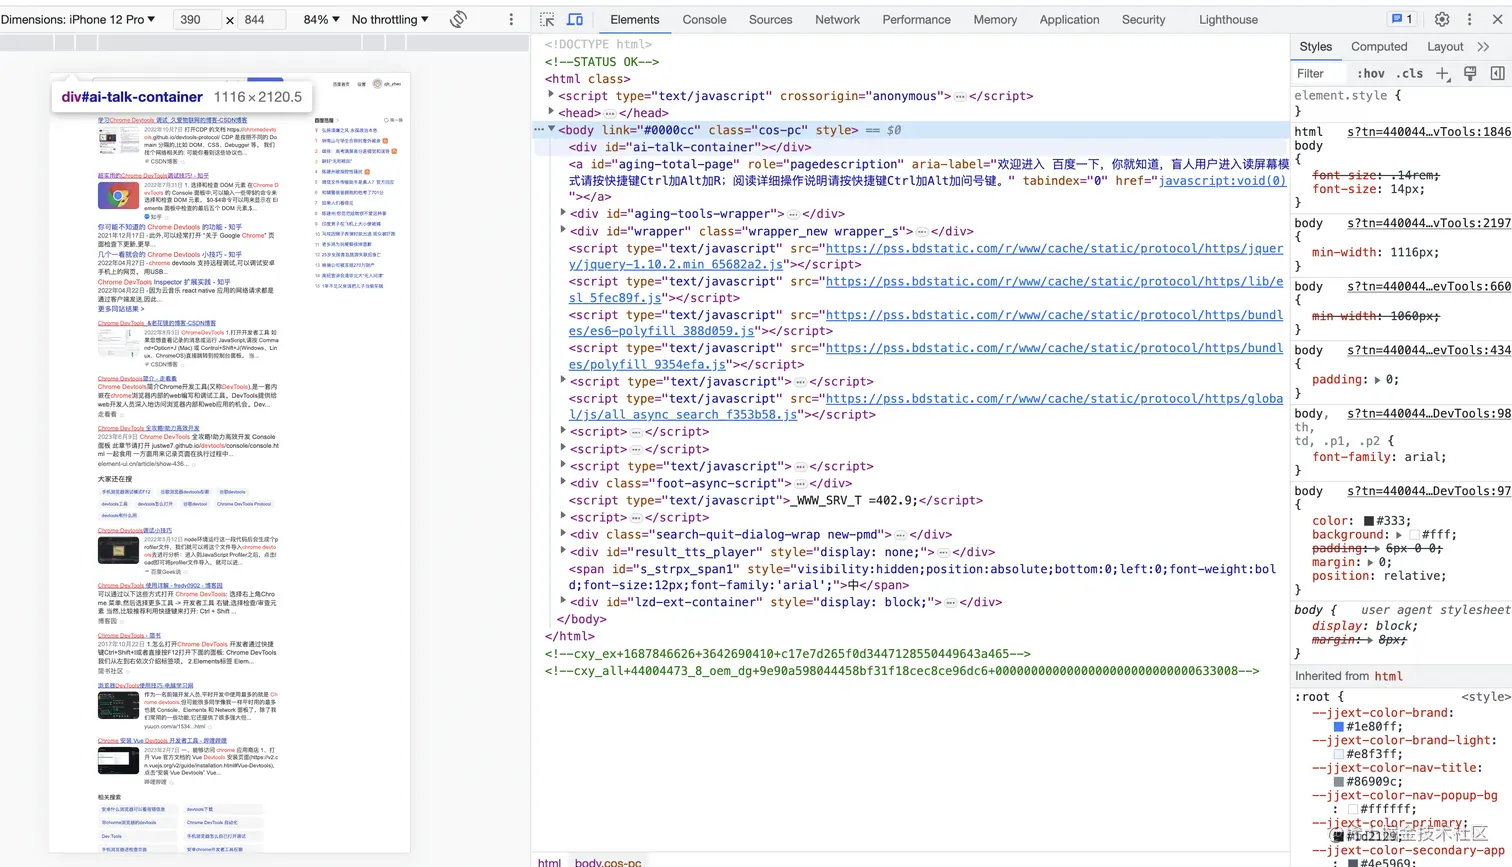Switch to the Sources tab
The image size is (1512, 867).
[770, 19]
